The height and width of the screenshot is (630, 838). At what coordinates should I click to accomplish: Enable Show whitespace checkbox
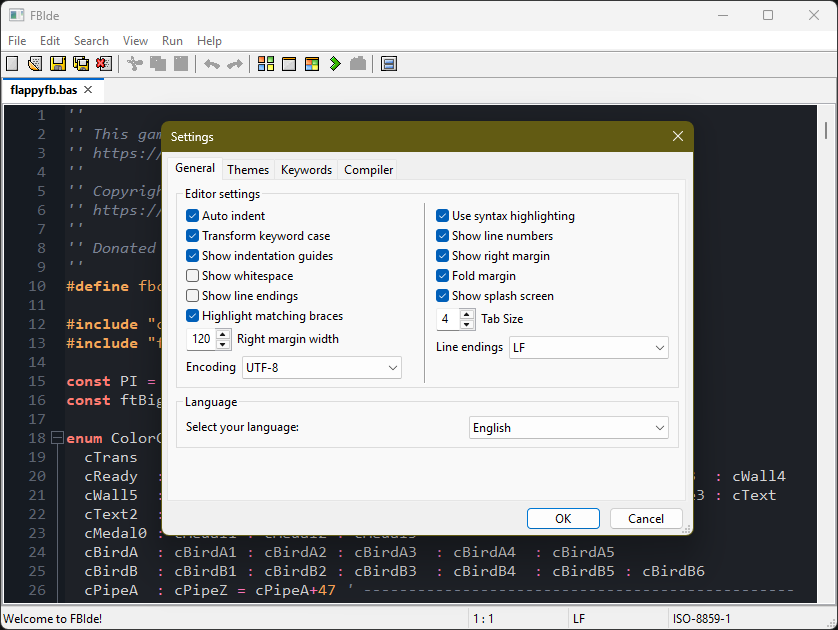192,276
